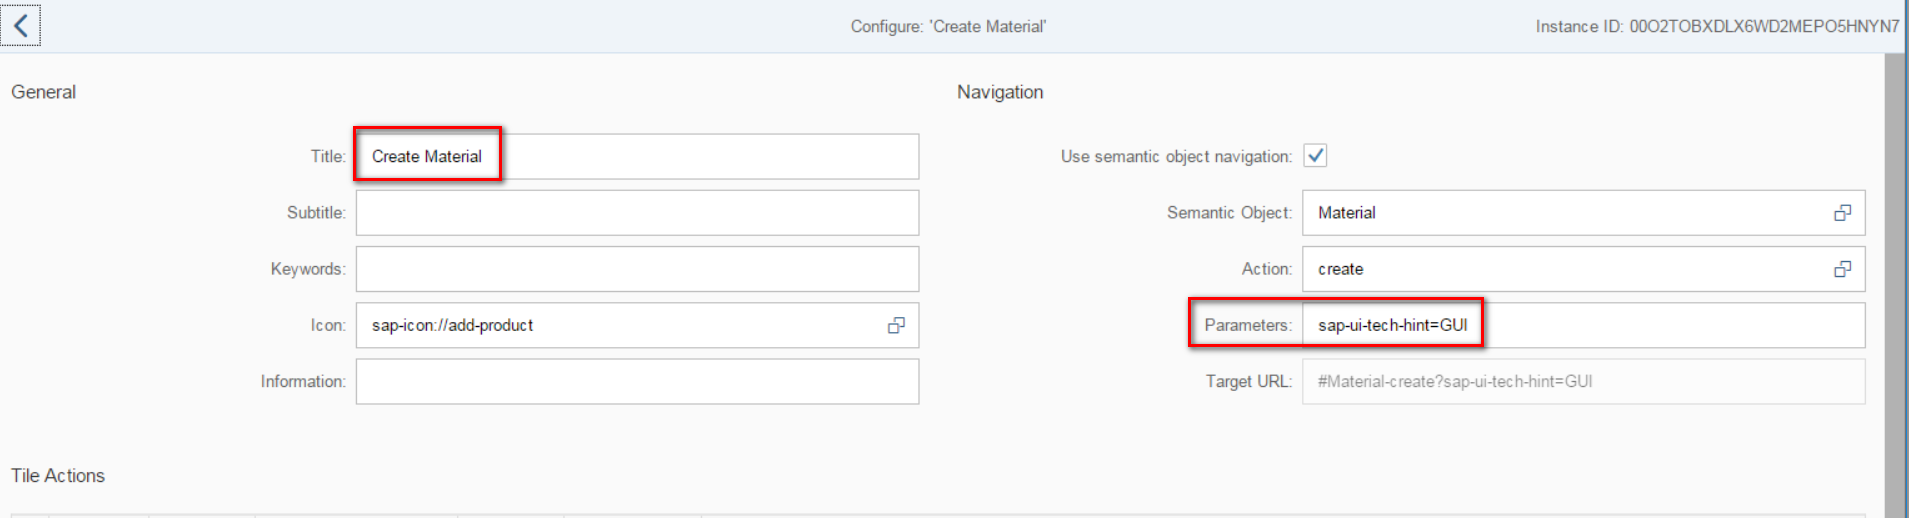Click the greyed-out Target URL field
This screenshot has width=1909, height=518.
(x=1583, y=381)
